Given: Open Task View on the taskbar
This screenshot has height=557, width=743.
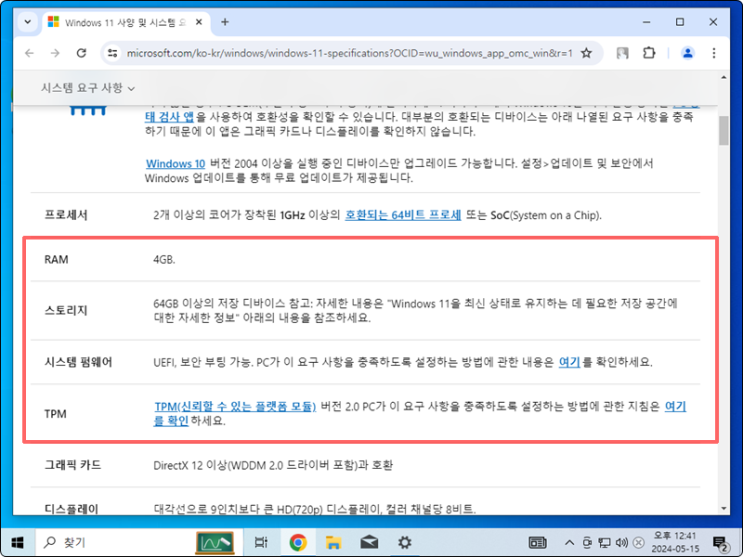Looking at the screenshot, I should (x=261, y=542).
